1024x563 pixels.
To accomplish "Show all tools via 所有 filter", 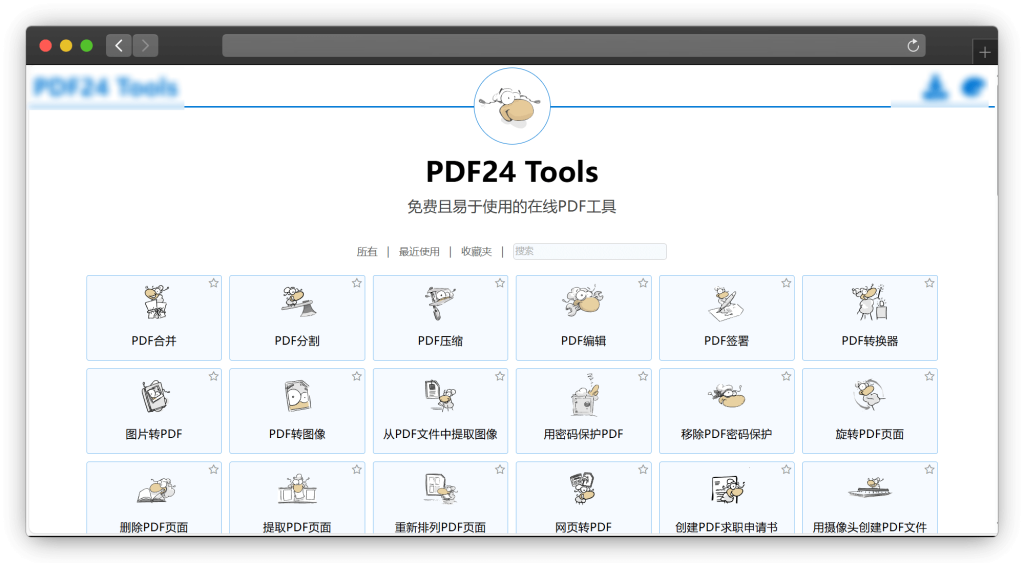I will point(367,251).
